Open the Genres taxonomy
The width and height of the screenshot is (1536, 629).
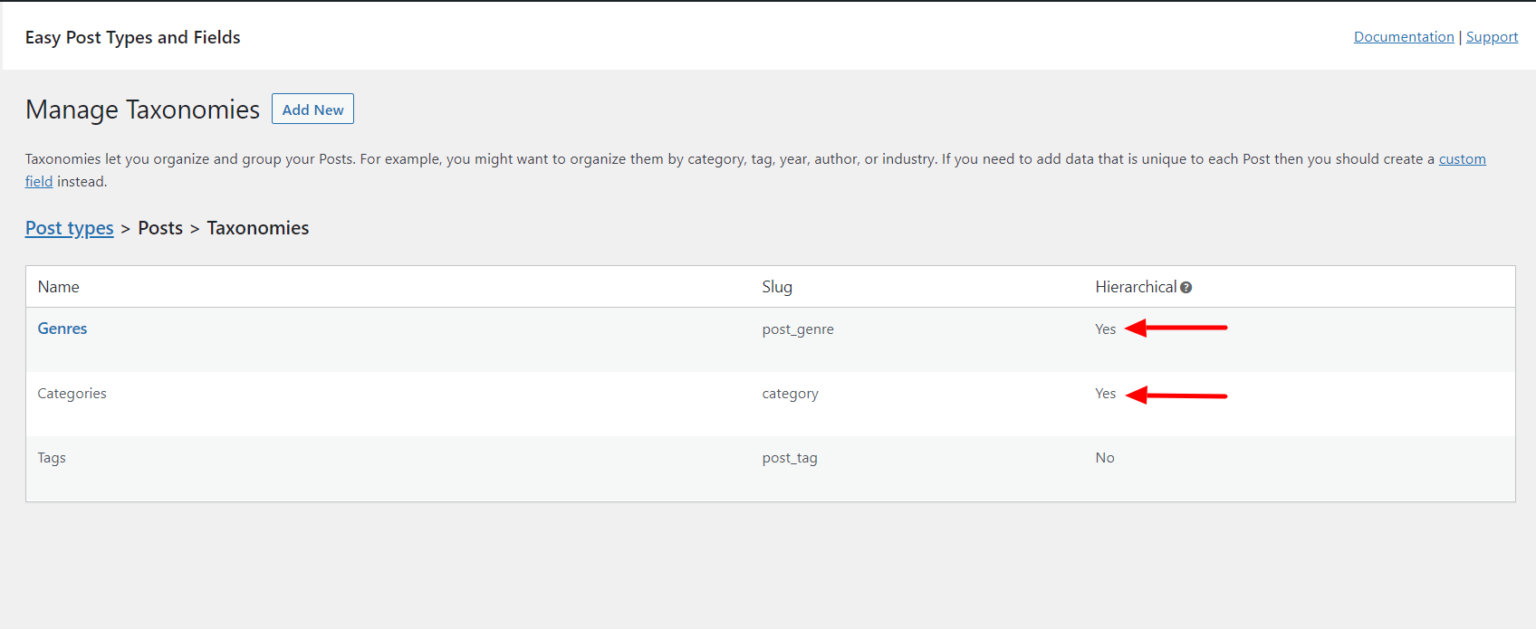click(x=62, y=329)
